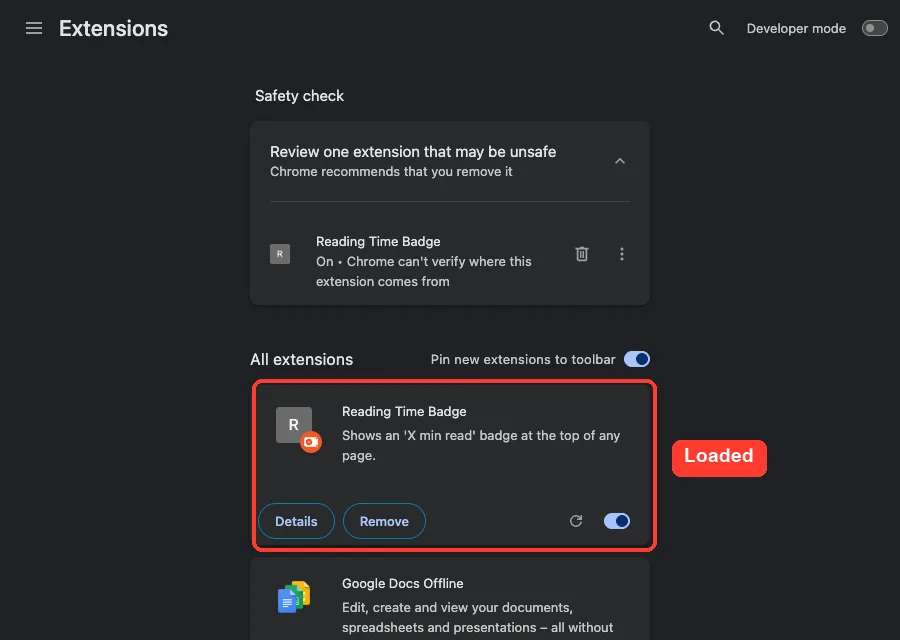
Task: Click the 'Extensions' page title
Action: tap(113, 29)
